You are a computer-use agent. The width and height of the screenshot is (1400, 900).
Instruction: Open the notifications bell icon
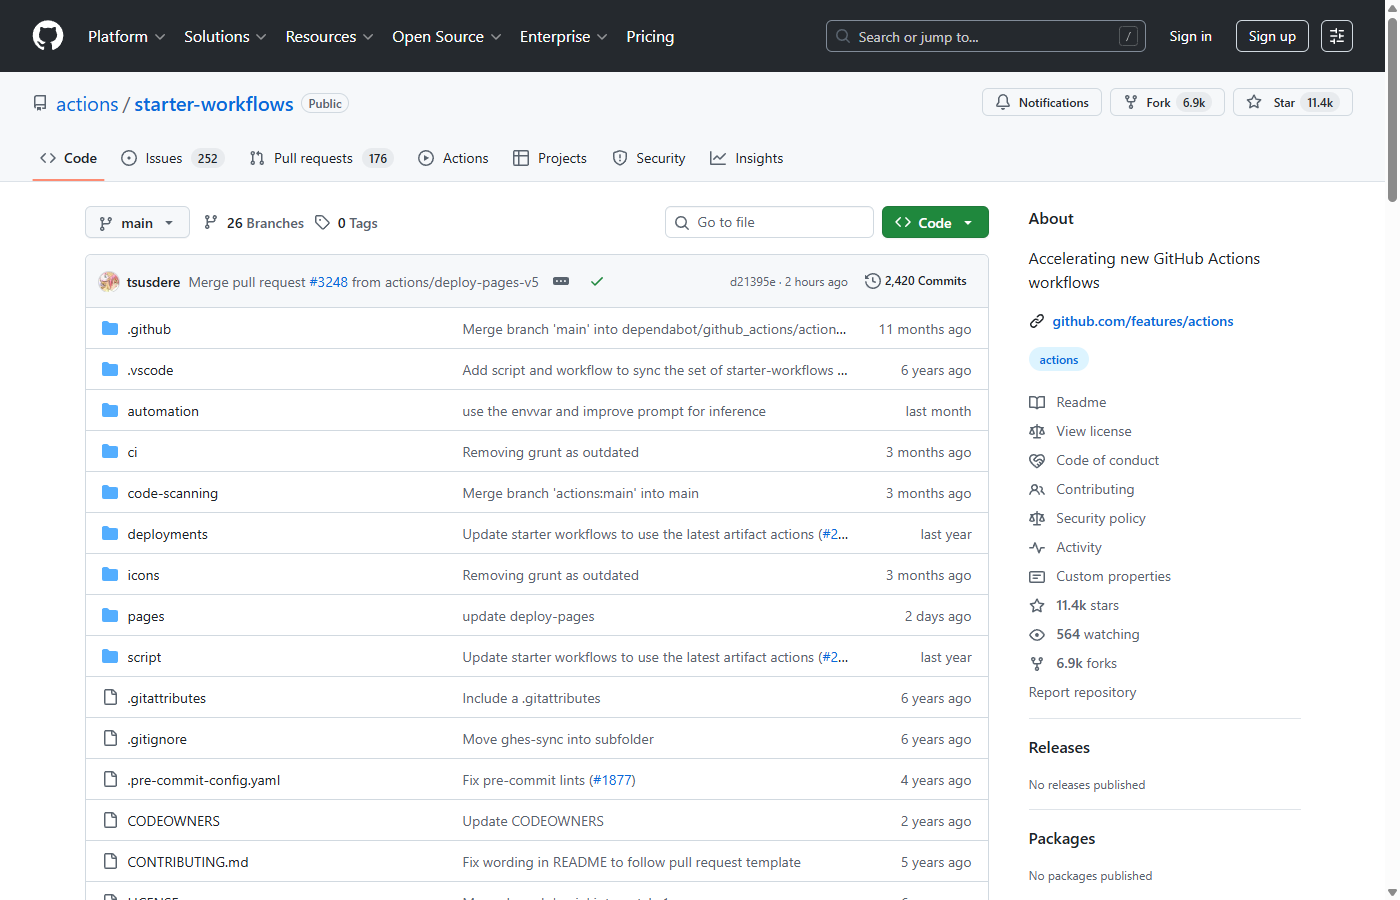click(x=1004, y=101)
